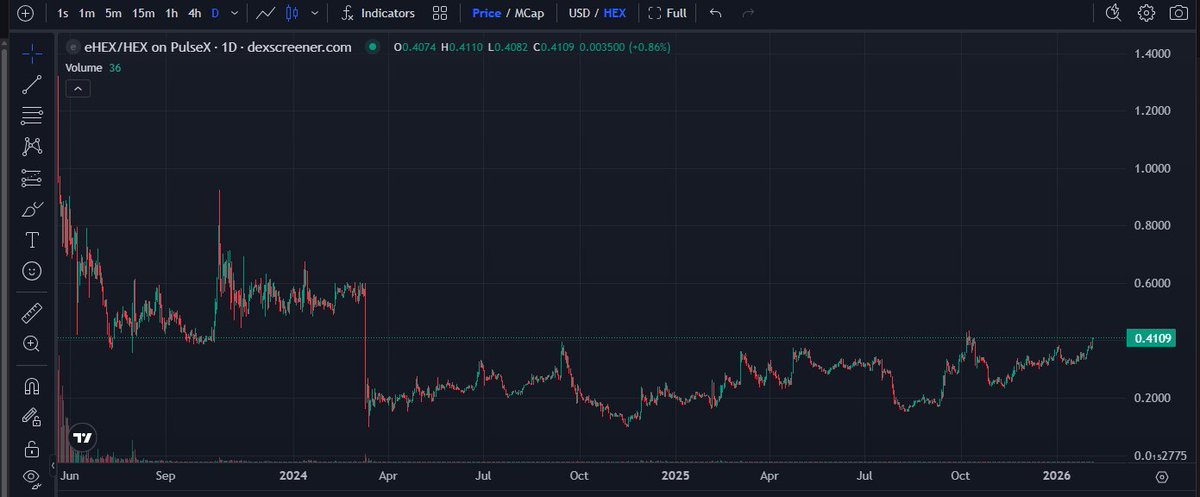Select the ruler measure tool
Image resolution: width=1200 pixels, height=497 pixels.
32,313
